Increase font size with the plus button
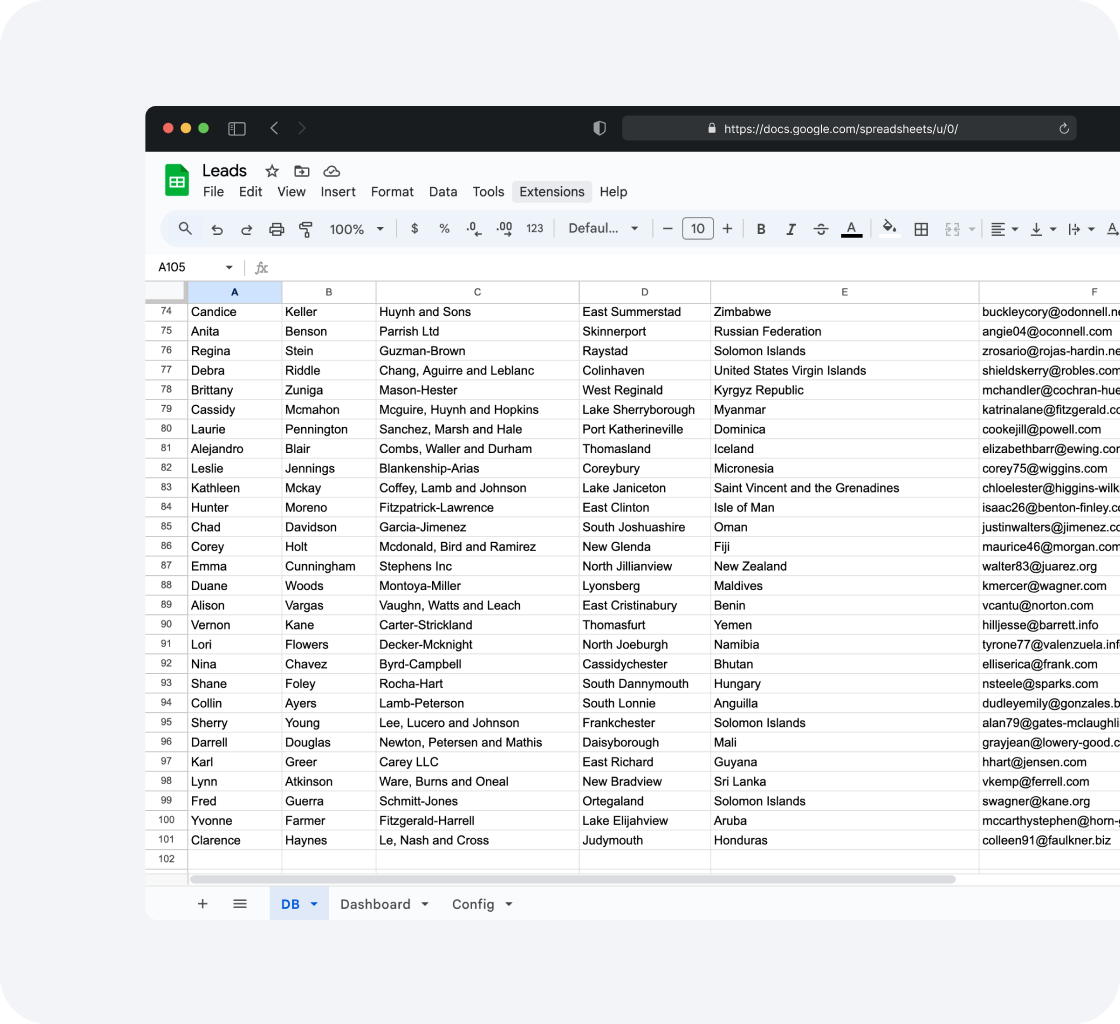The height and width of the screenshot is (1024, 1120). pyautogui.click(x=727, y=228)
